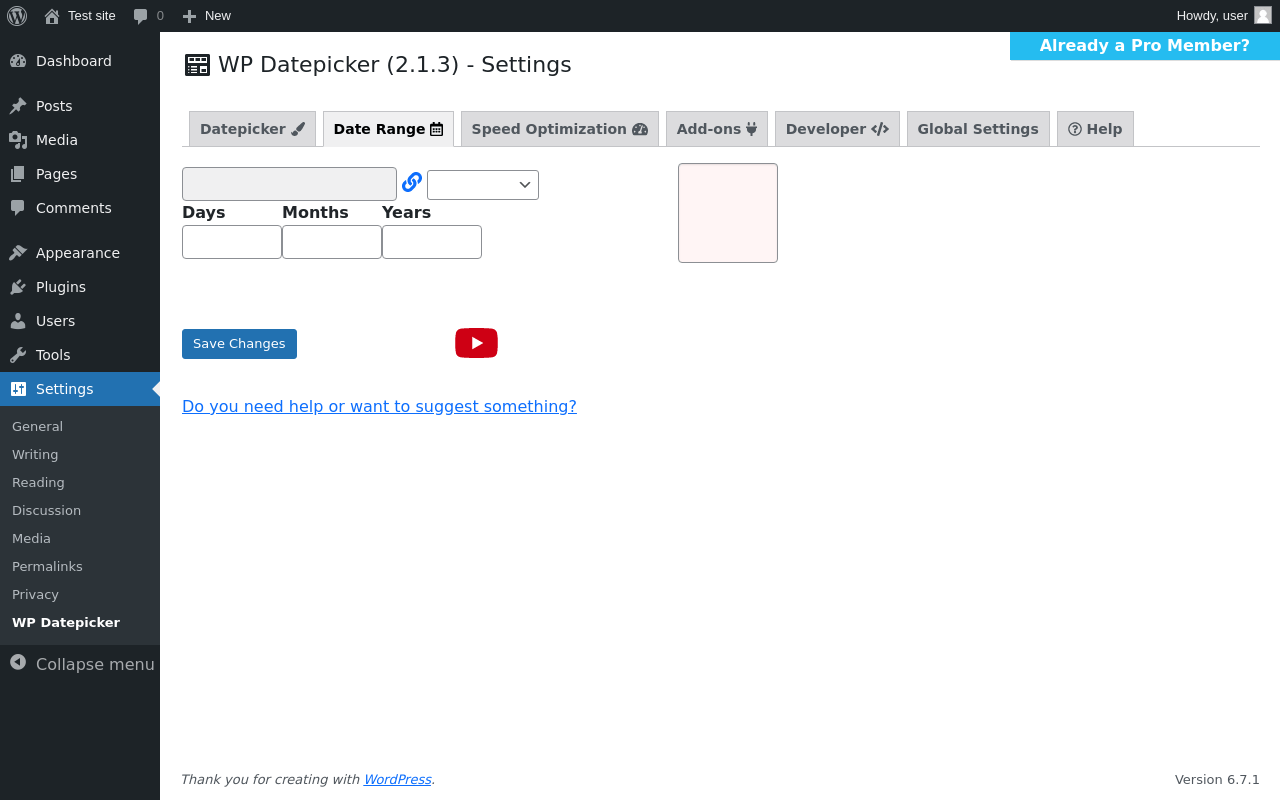1280x800 pixels.
Task: Click the Pages icon in sidebar
Action: coord(18,174)
